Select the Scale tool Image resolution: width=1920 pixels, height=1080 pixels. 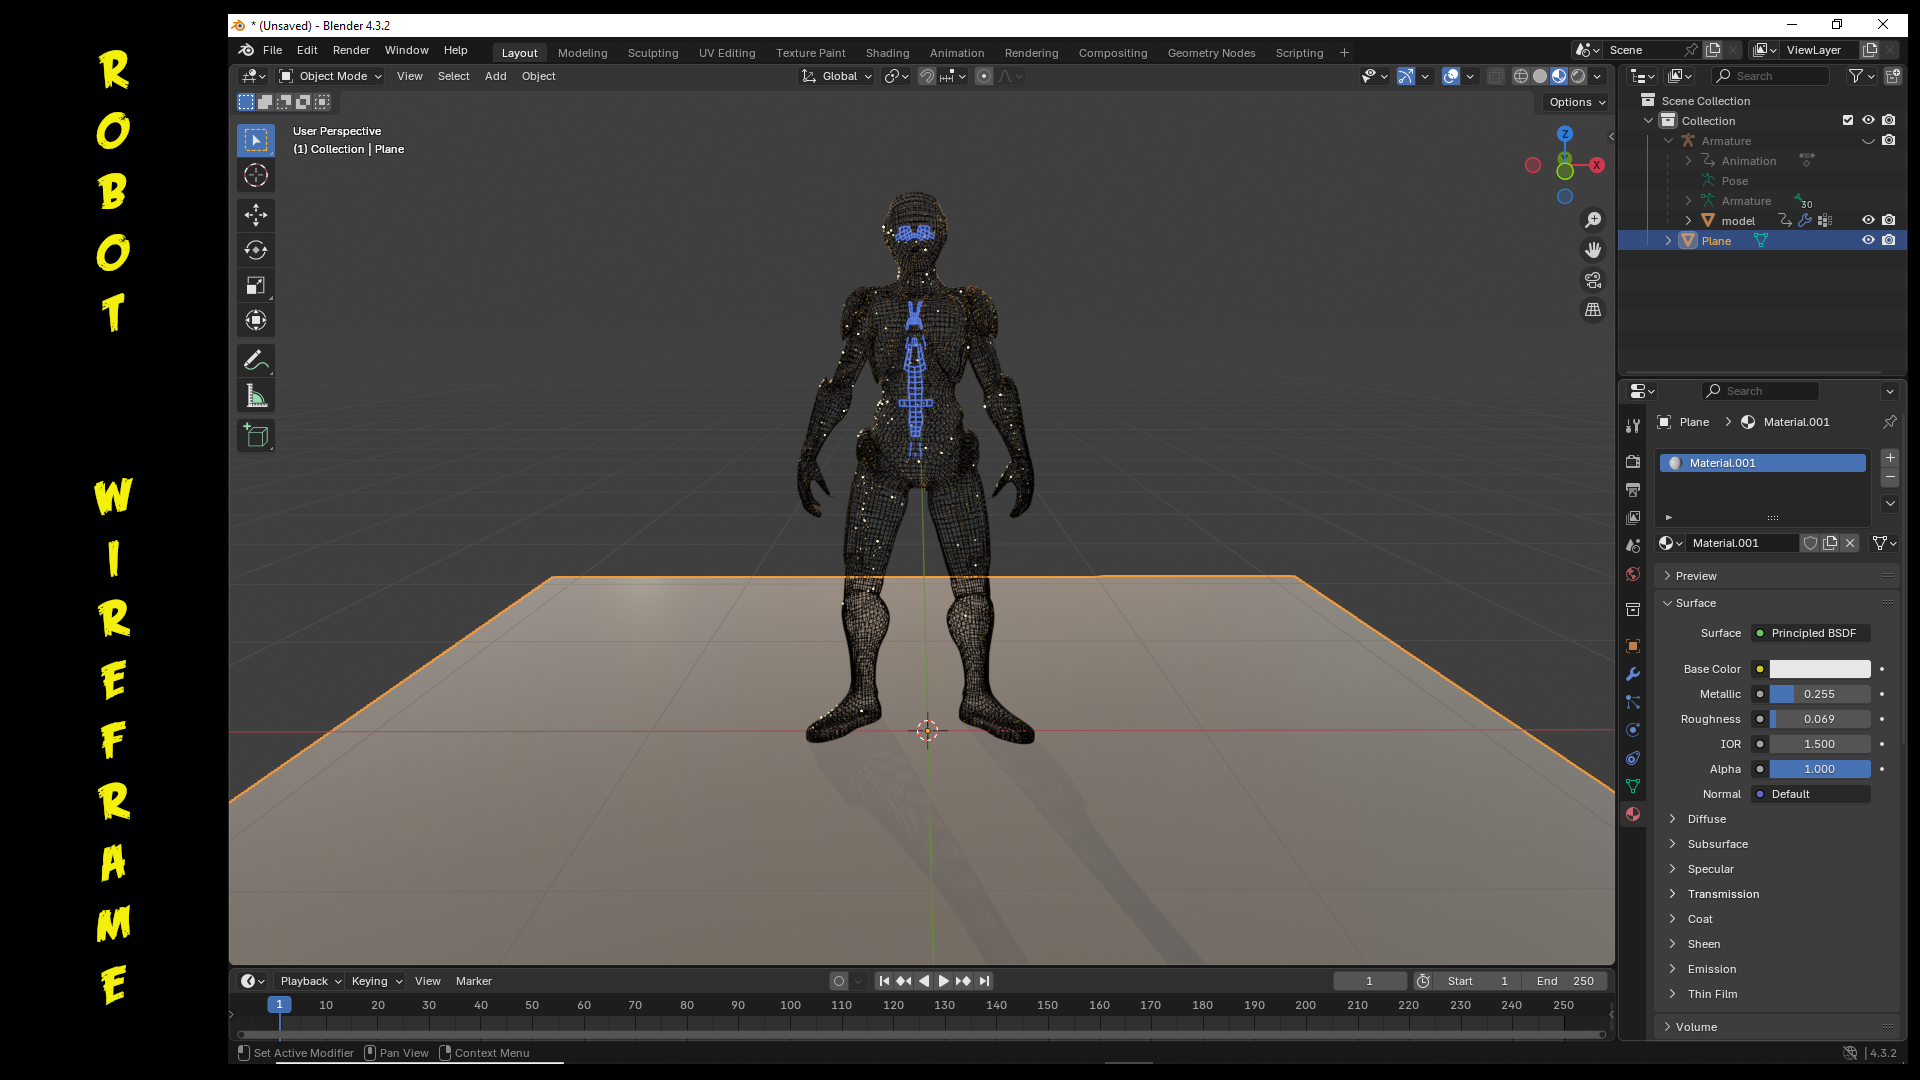[256, 285]
